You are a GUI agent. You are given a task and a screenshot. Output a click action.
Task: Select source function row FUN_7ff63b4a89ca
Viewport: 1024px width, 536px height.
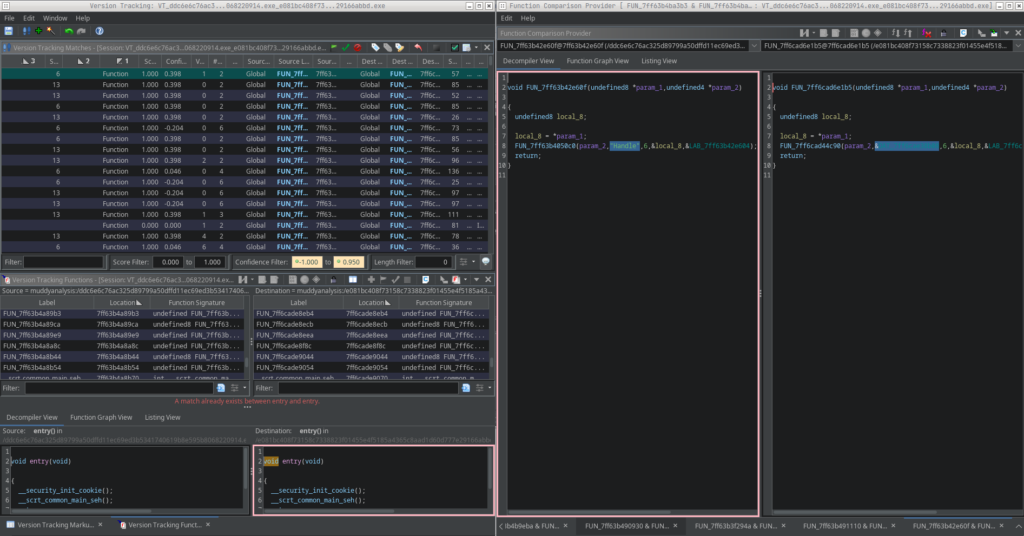(32, 324)
